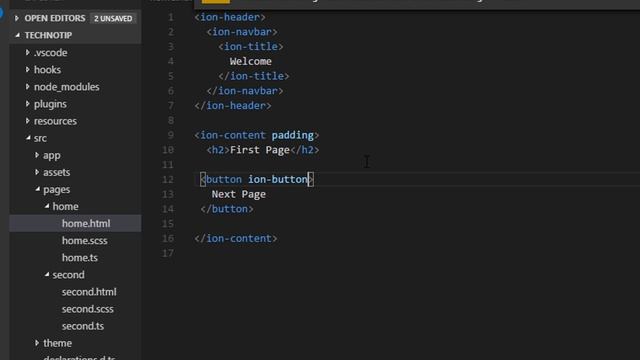Select the assets folder label
The width and height of the screenshot is (640, 360).
click(56, 173)
